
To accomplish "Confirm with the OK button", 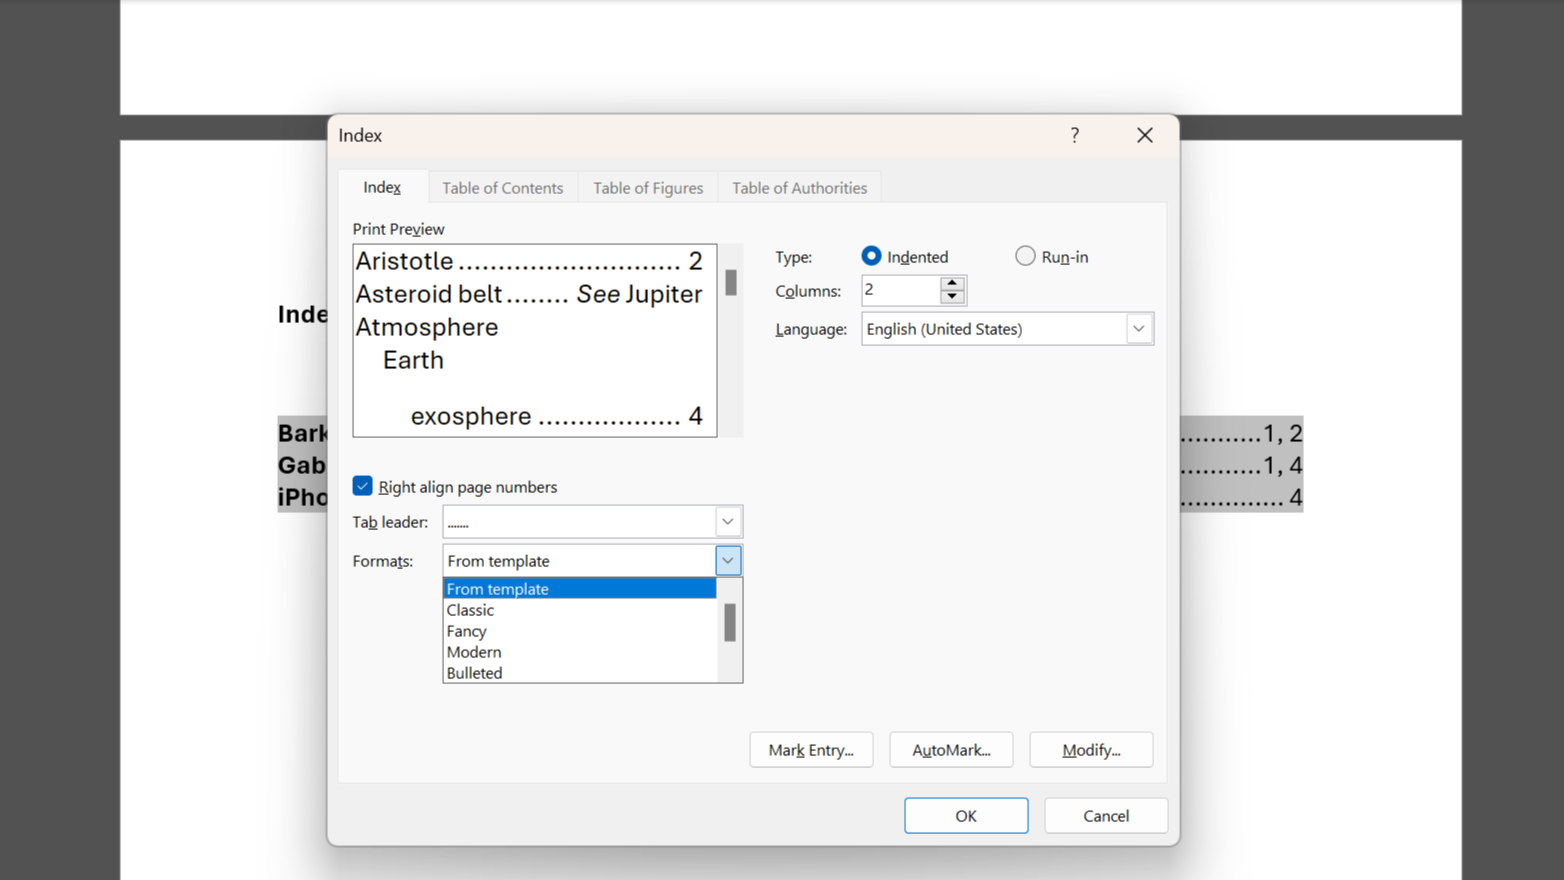I will pyautogui.click(x=966, y=816).
